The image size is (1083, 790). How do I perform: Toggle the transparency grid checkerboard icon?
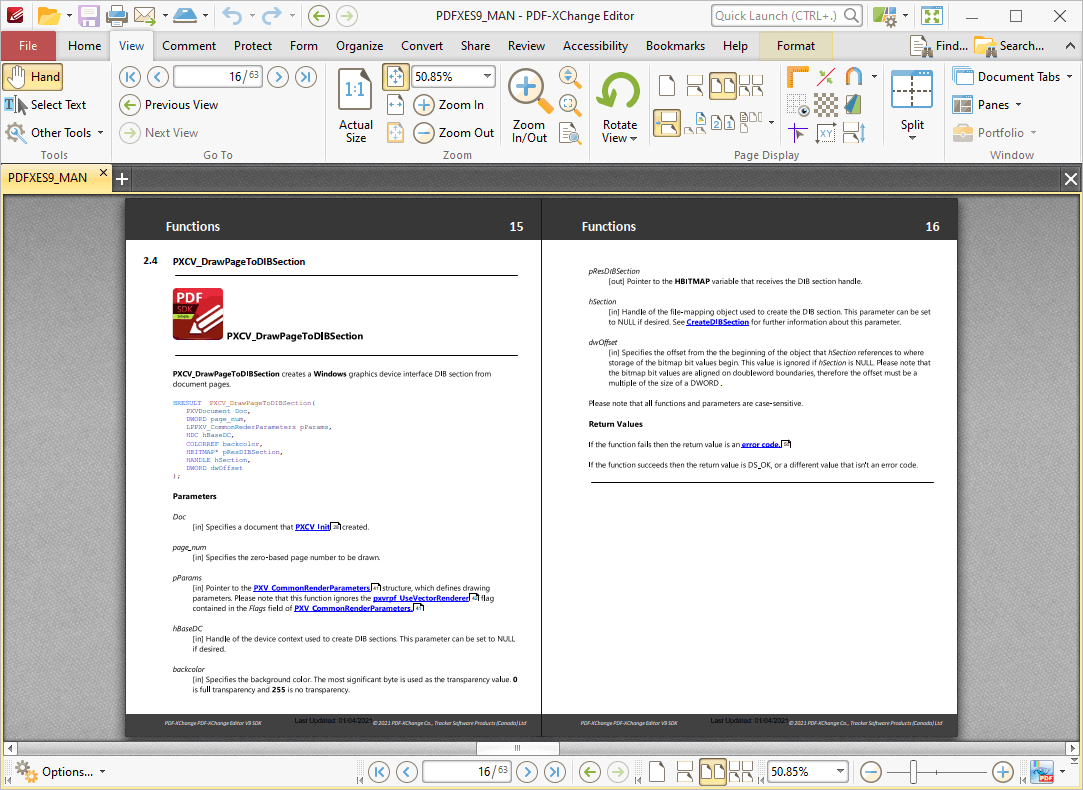pyautogui.click(x=826, y=105)
